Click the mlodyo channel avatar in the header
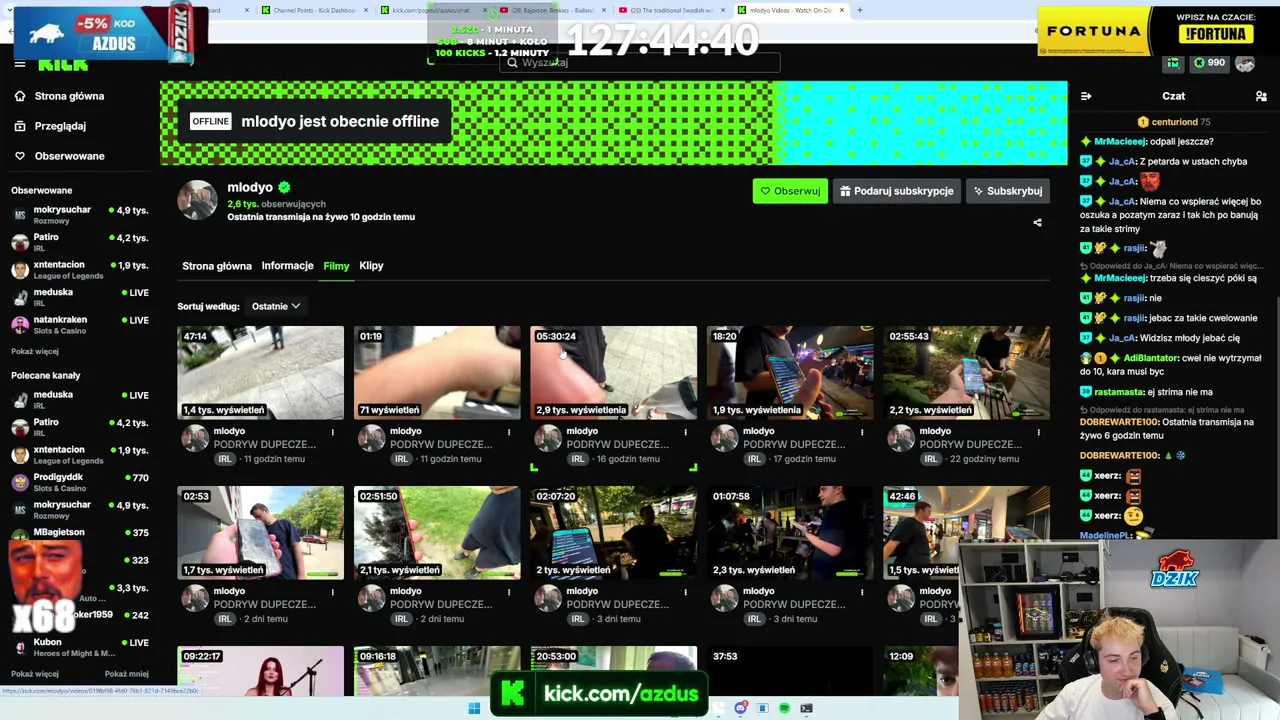The image size is (1280, 720). click(197, 200)
